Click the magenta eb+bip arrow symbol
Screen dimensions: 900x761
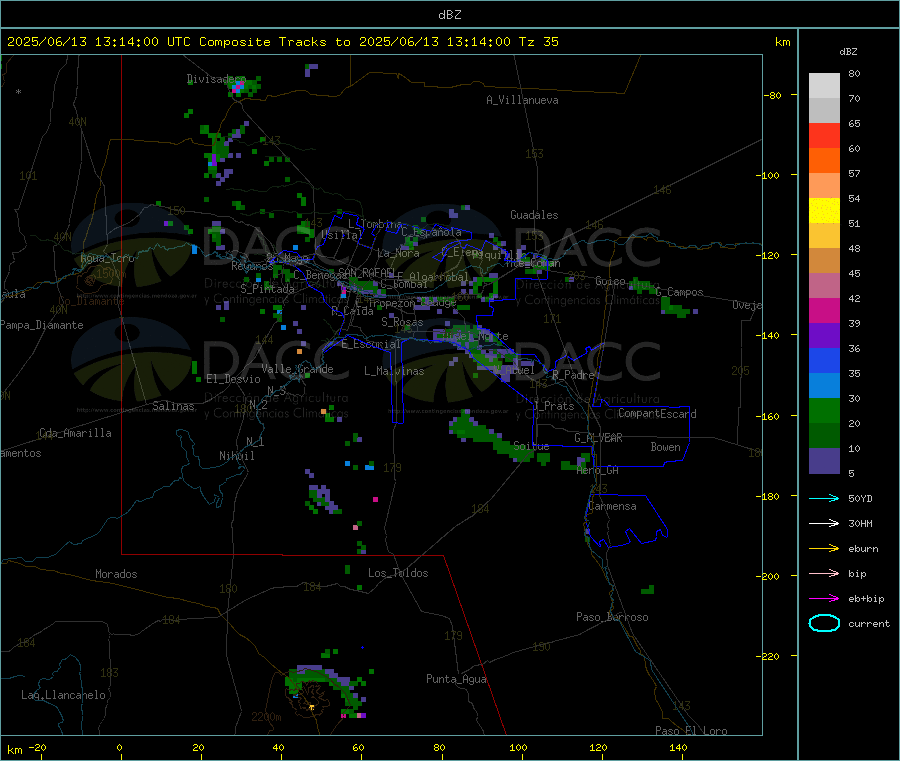pyautogui.click(x=824, y=599)
